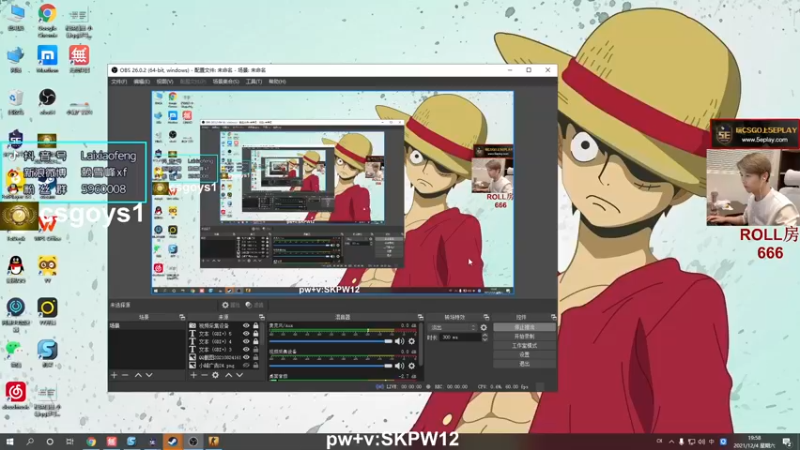Image resolution: width=800 pixels, height=450 pixels.
Task: Open 工具(T) menu in OBS
Action: coord(254,82)
